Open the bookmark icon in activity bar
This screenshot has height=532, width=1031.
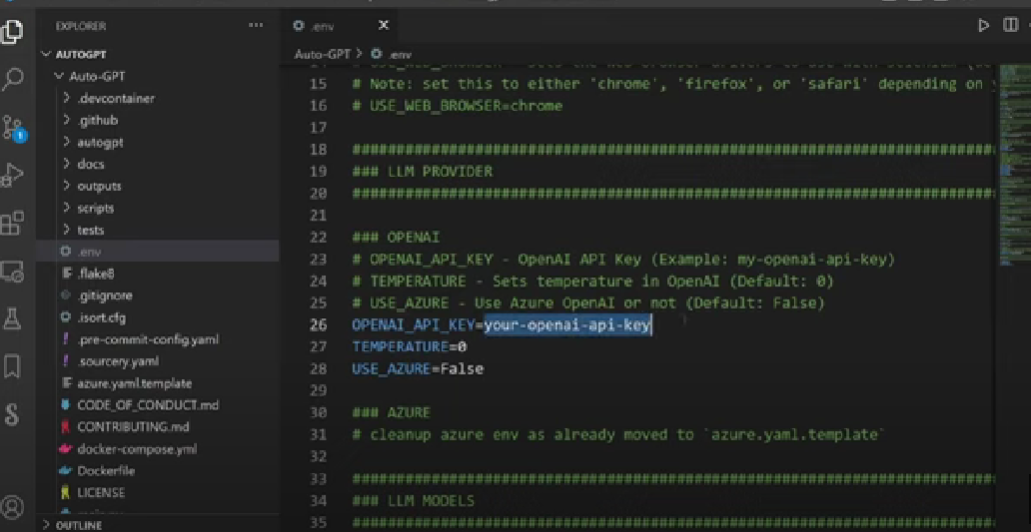(x=12, y=366)
